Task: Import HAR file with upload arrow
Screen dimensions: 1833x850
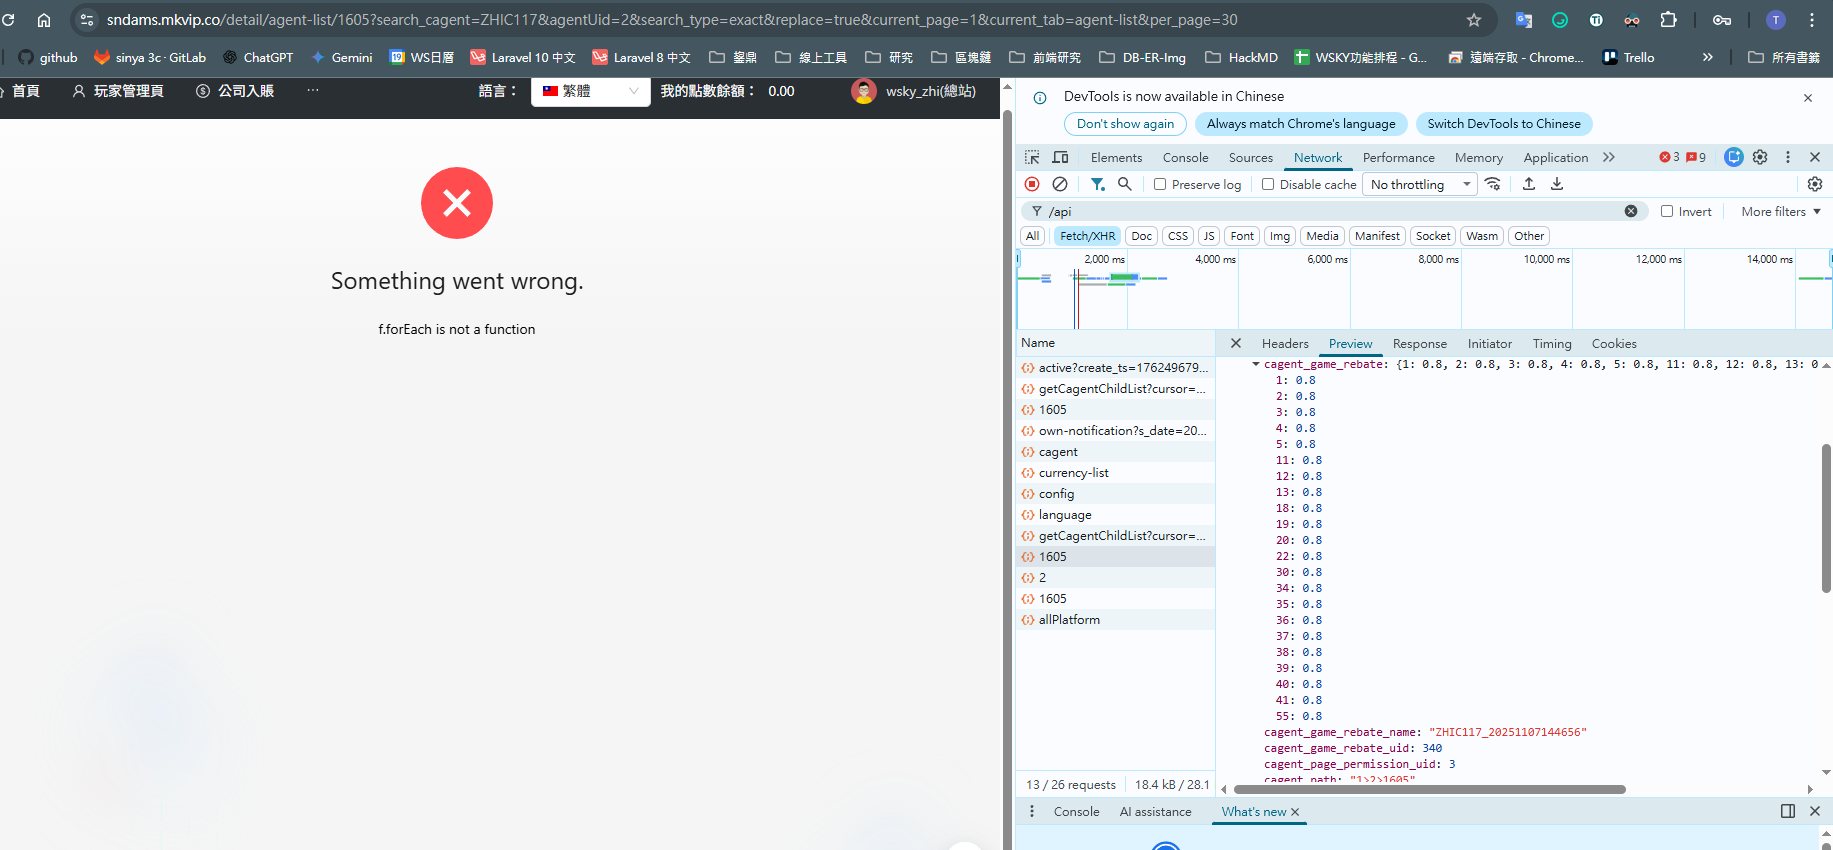Action: 1529,184
